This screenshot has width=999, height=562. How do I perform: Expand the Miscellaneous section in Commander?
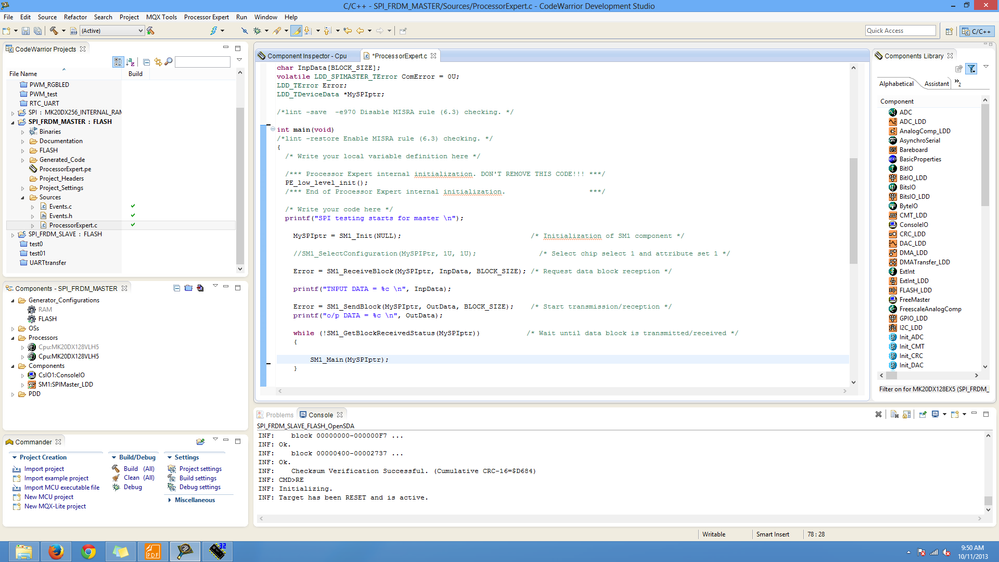tap(169, 500)
